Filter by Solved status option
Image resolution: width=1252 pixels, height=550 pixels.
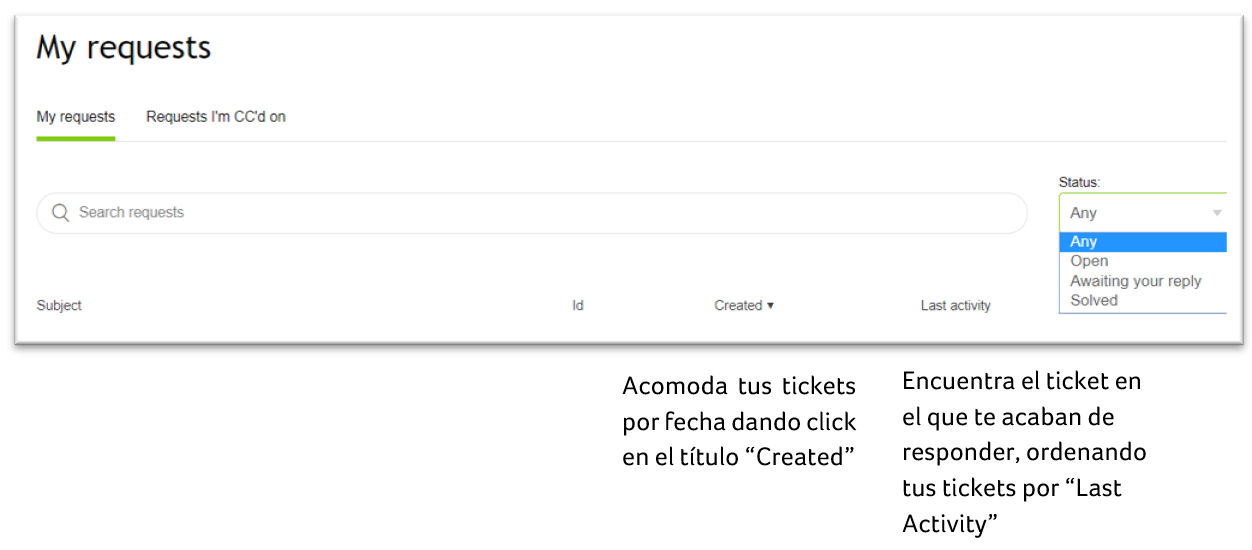point(1093,300)
